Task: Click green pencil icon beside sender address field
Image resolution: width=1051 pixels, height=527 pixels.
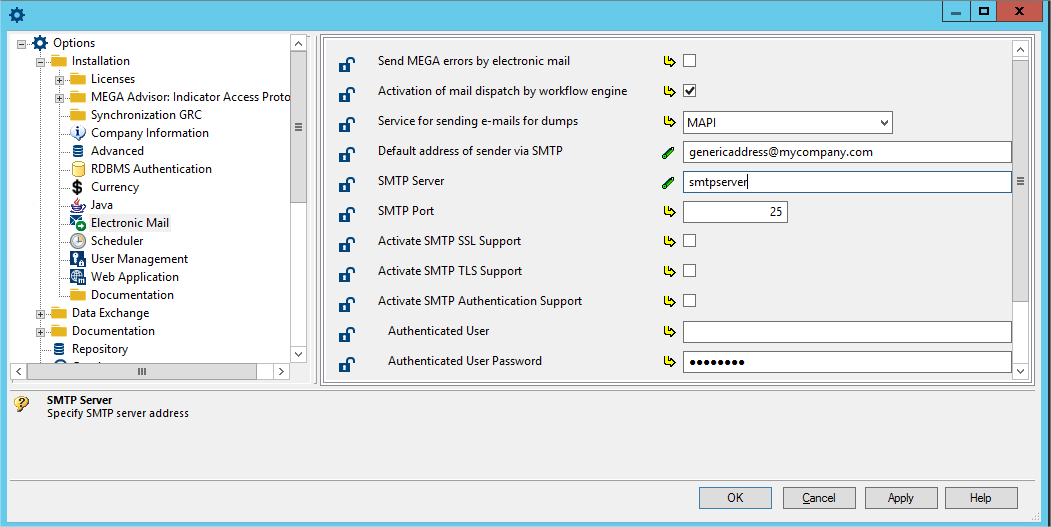Action: [669, 152]
